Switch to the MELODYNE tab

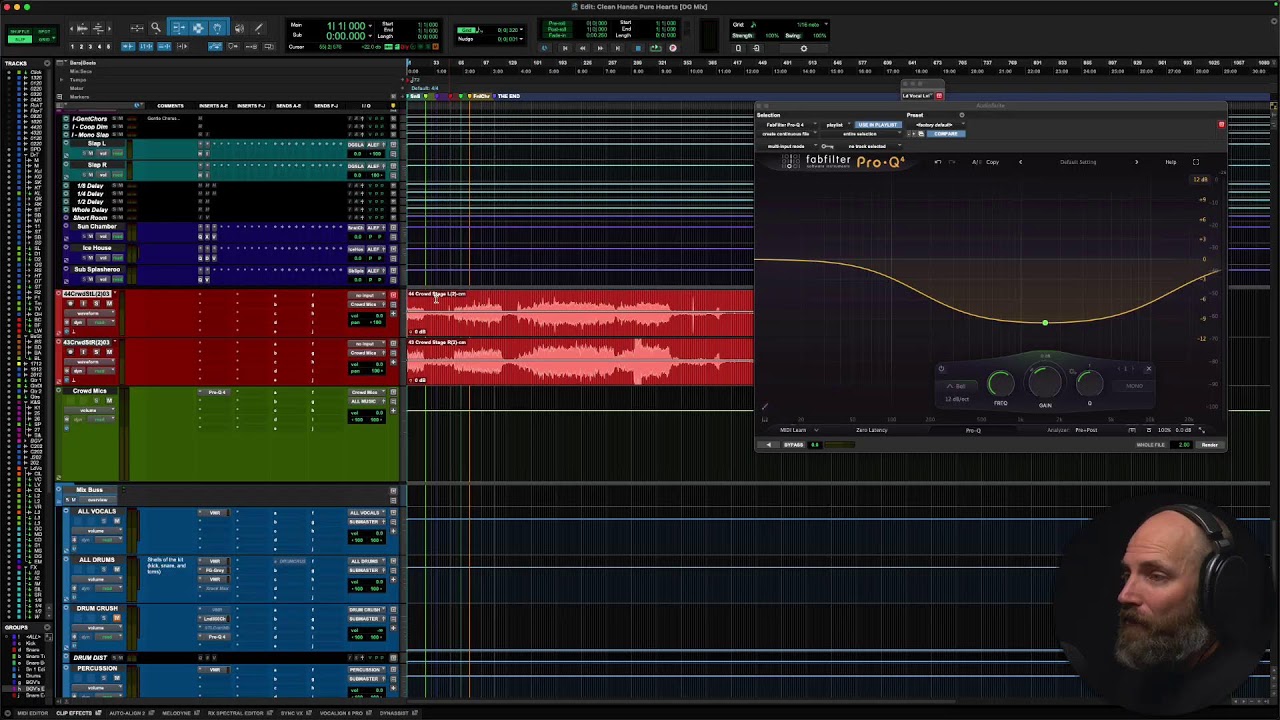point(176,713)
